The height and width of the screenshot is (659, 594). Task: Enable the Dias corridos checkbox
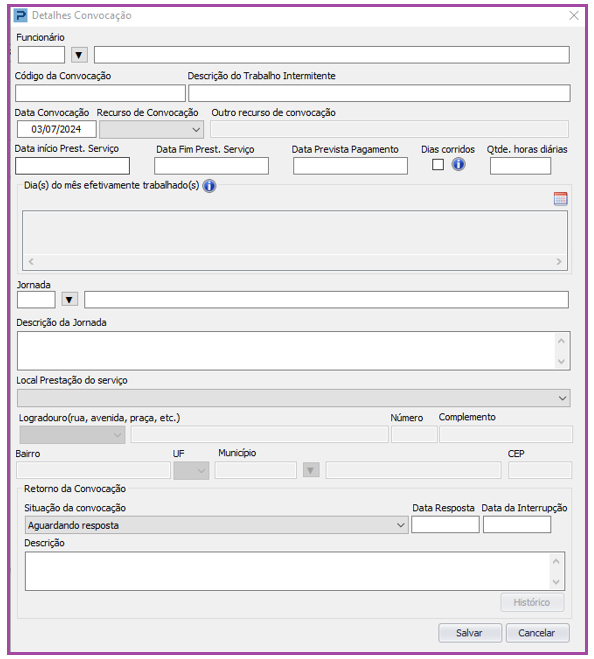tap(438, 164)
